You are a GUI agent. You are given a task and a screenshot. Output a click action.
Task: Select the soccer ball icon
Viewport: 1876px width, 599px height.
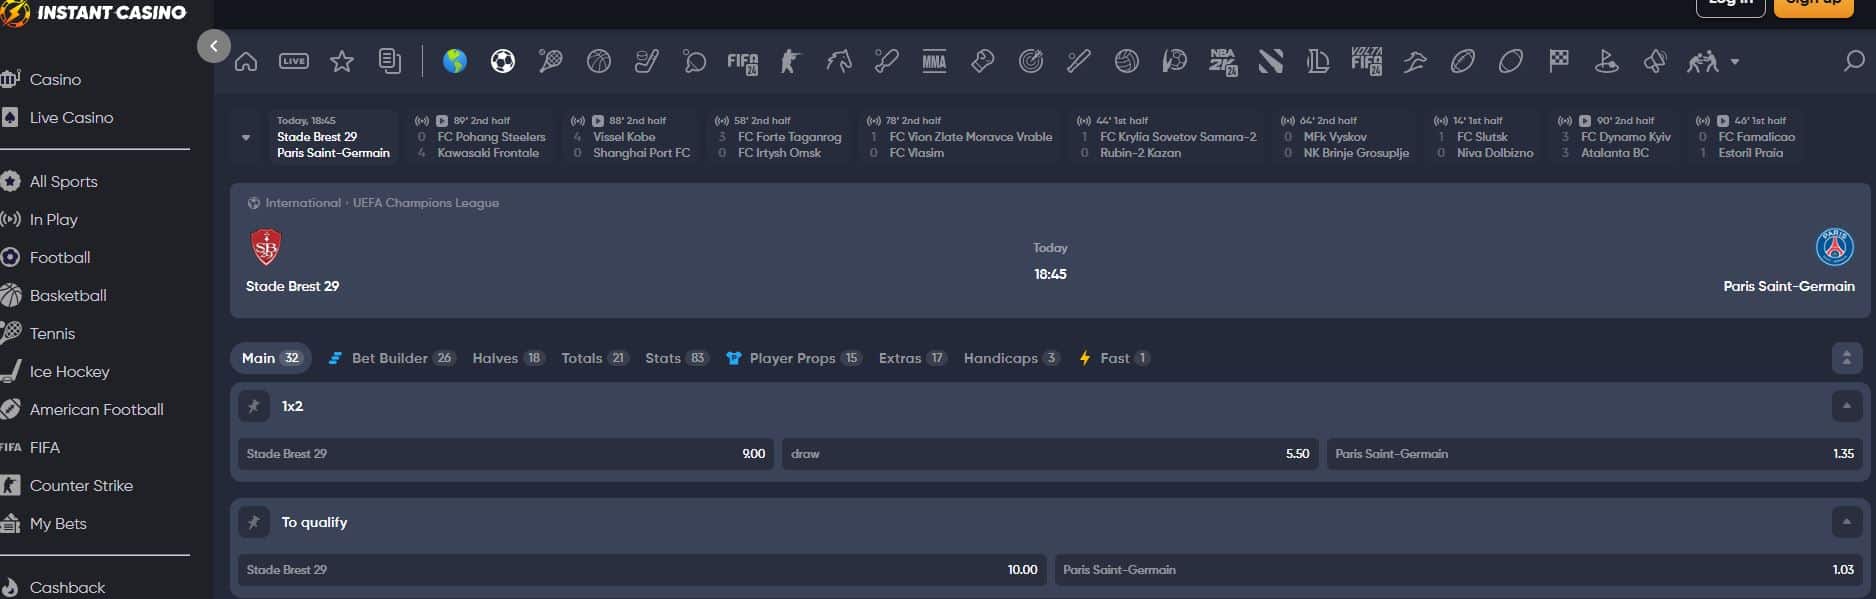coord(503,62)
